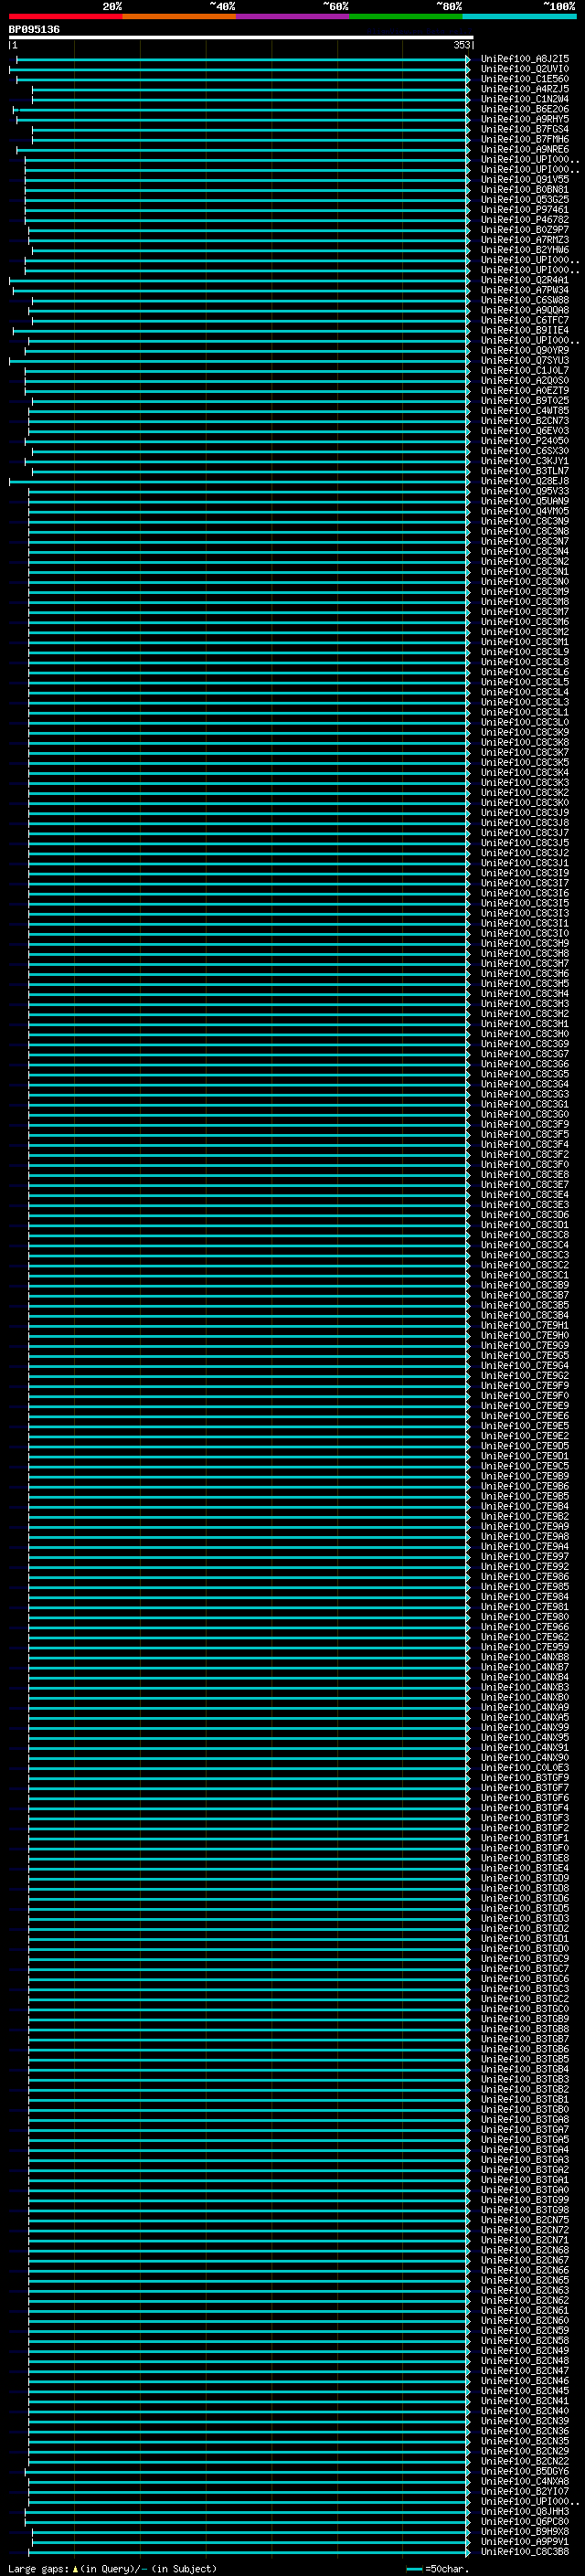
Task: Select hit label UniRef100_C8C388
Action: pyautogui.click(x=525, y=2551)
